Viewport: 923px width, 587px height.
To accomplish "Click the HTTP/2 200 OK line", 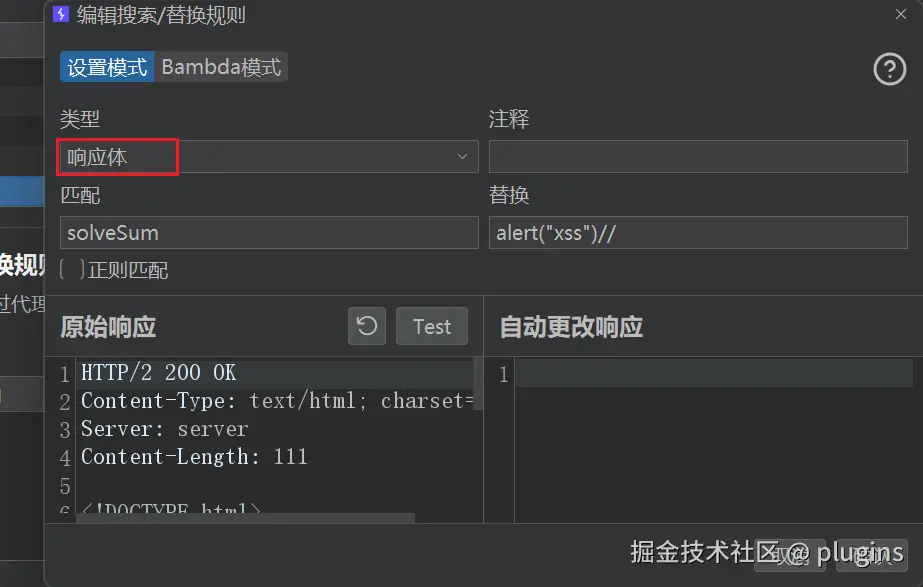I will pos(158,373).
